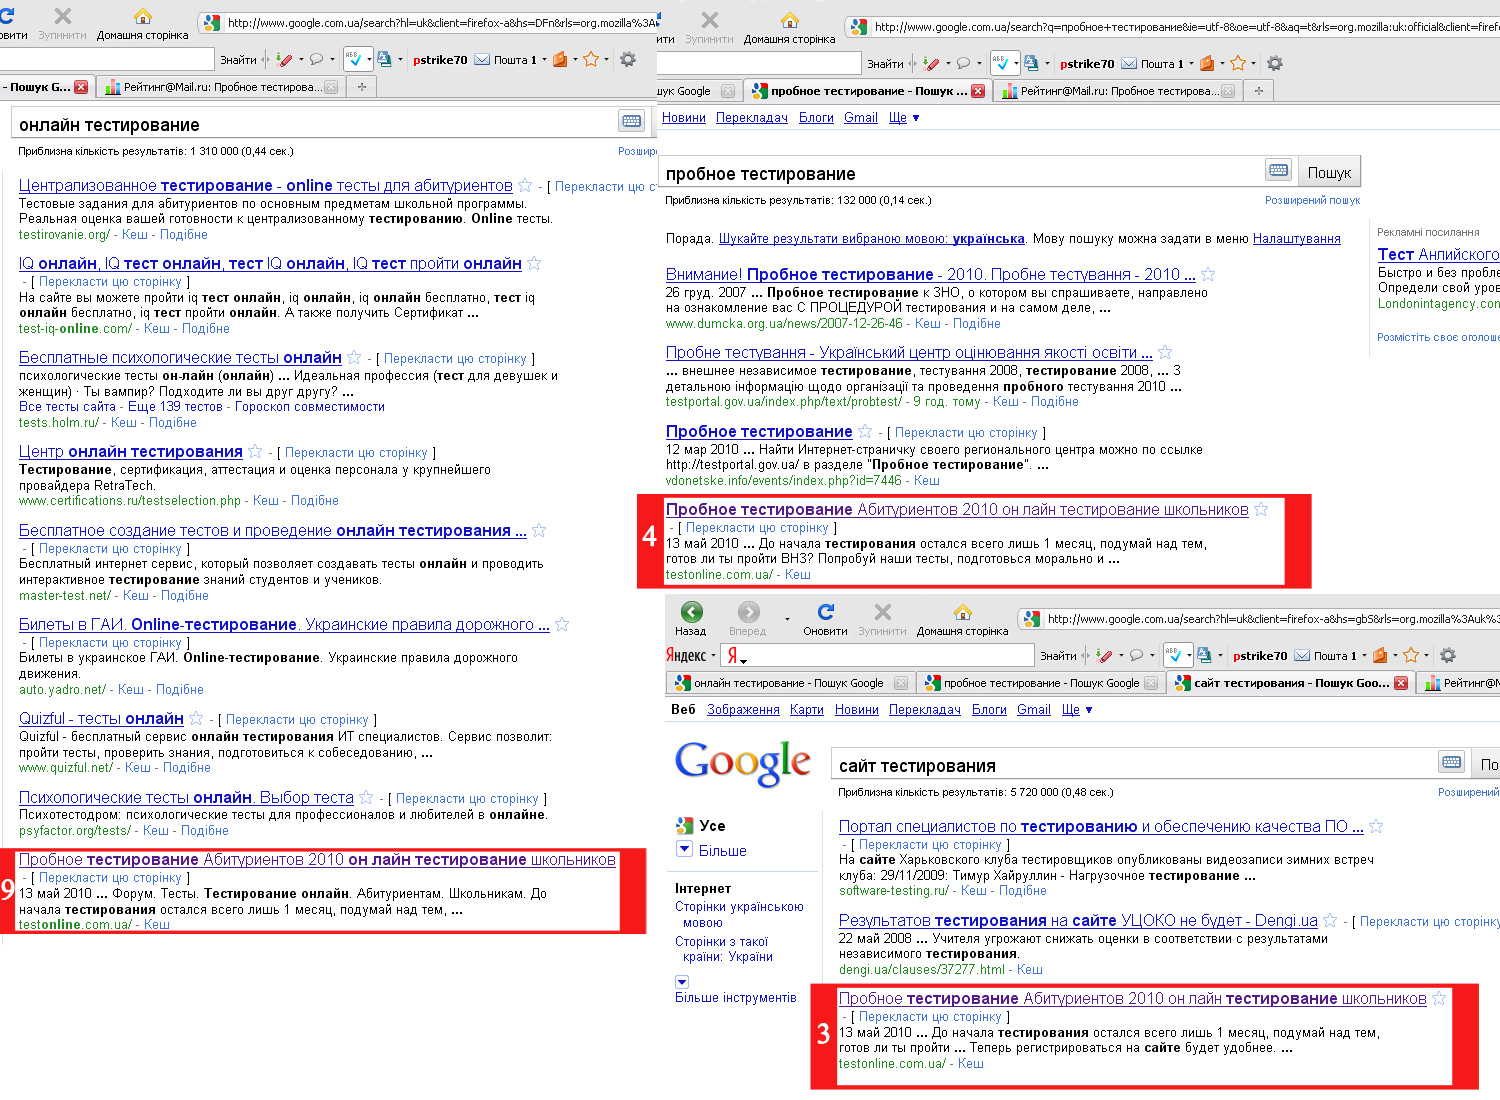Open Яндекс dropdown in bottom-right window toolbar

pyautogui.click(x=714, y=656)
